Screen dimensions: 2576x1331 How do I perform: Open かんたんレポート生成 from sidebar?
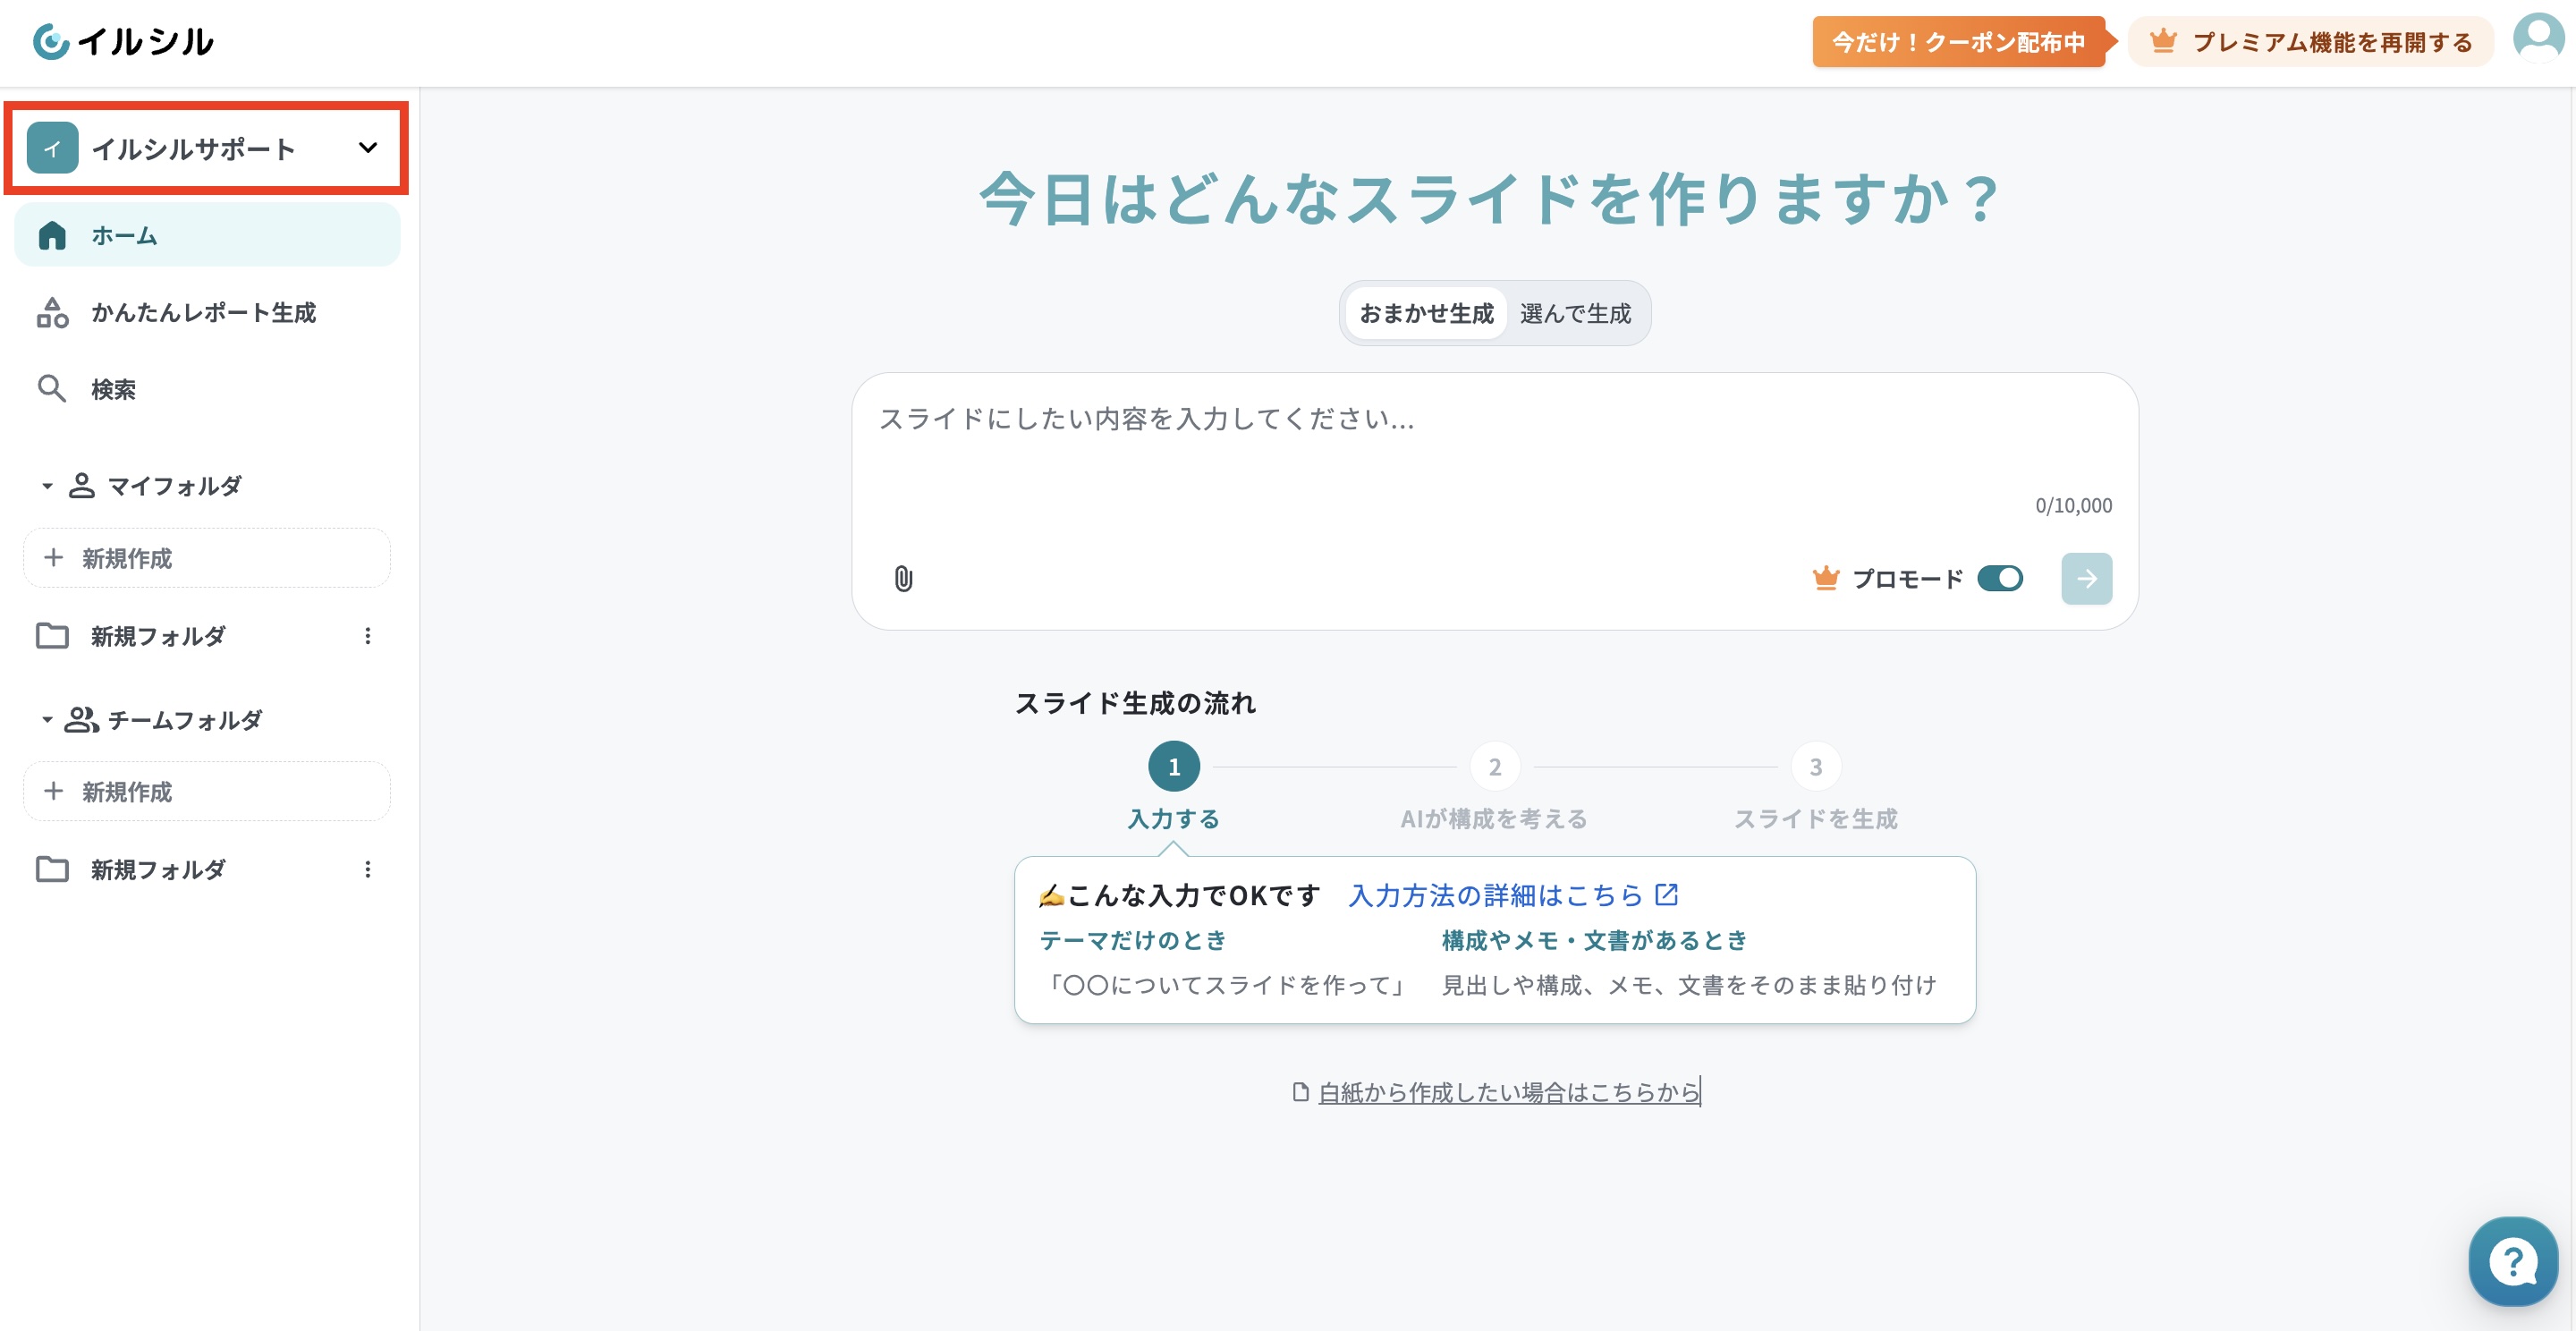pyautogui.click(x=207, y=313)
